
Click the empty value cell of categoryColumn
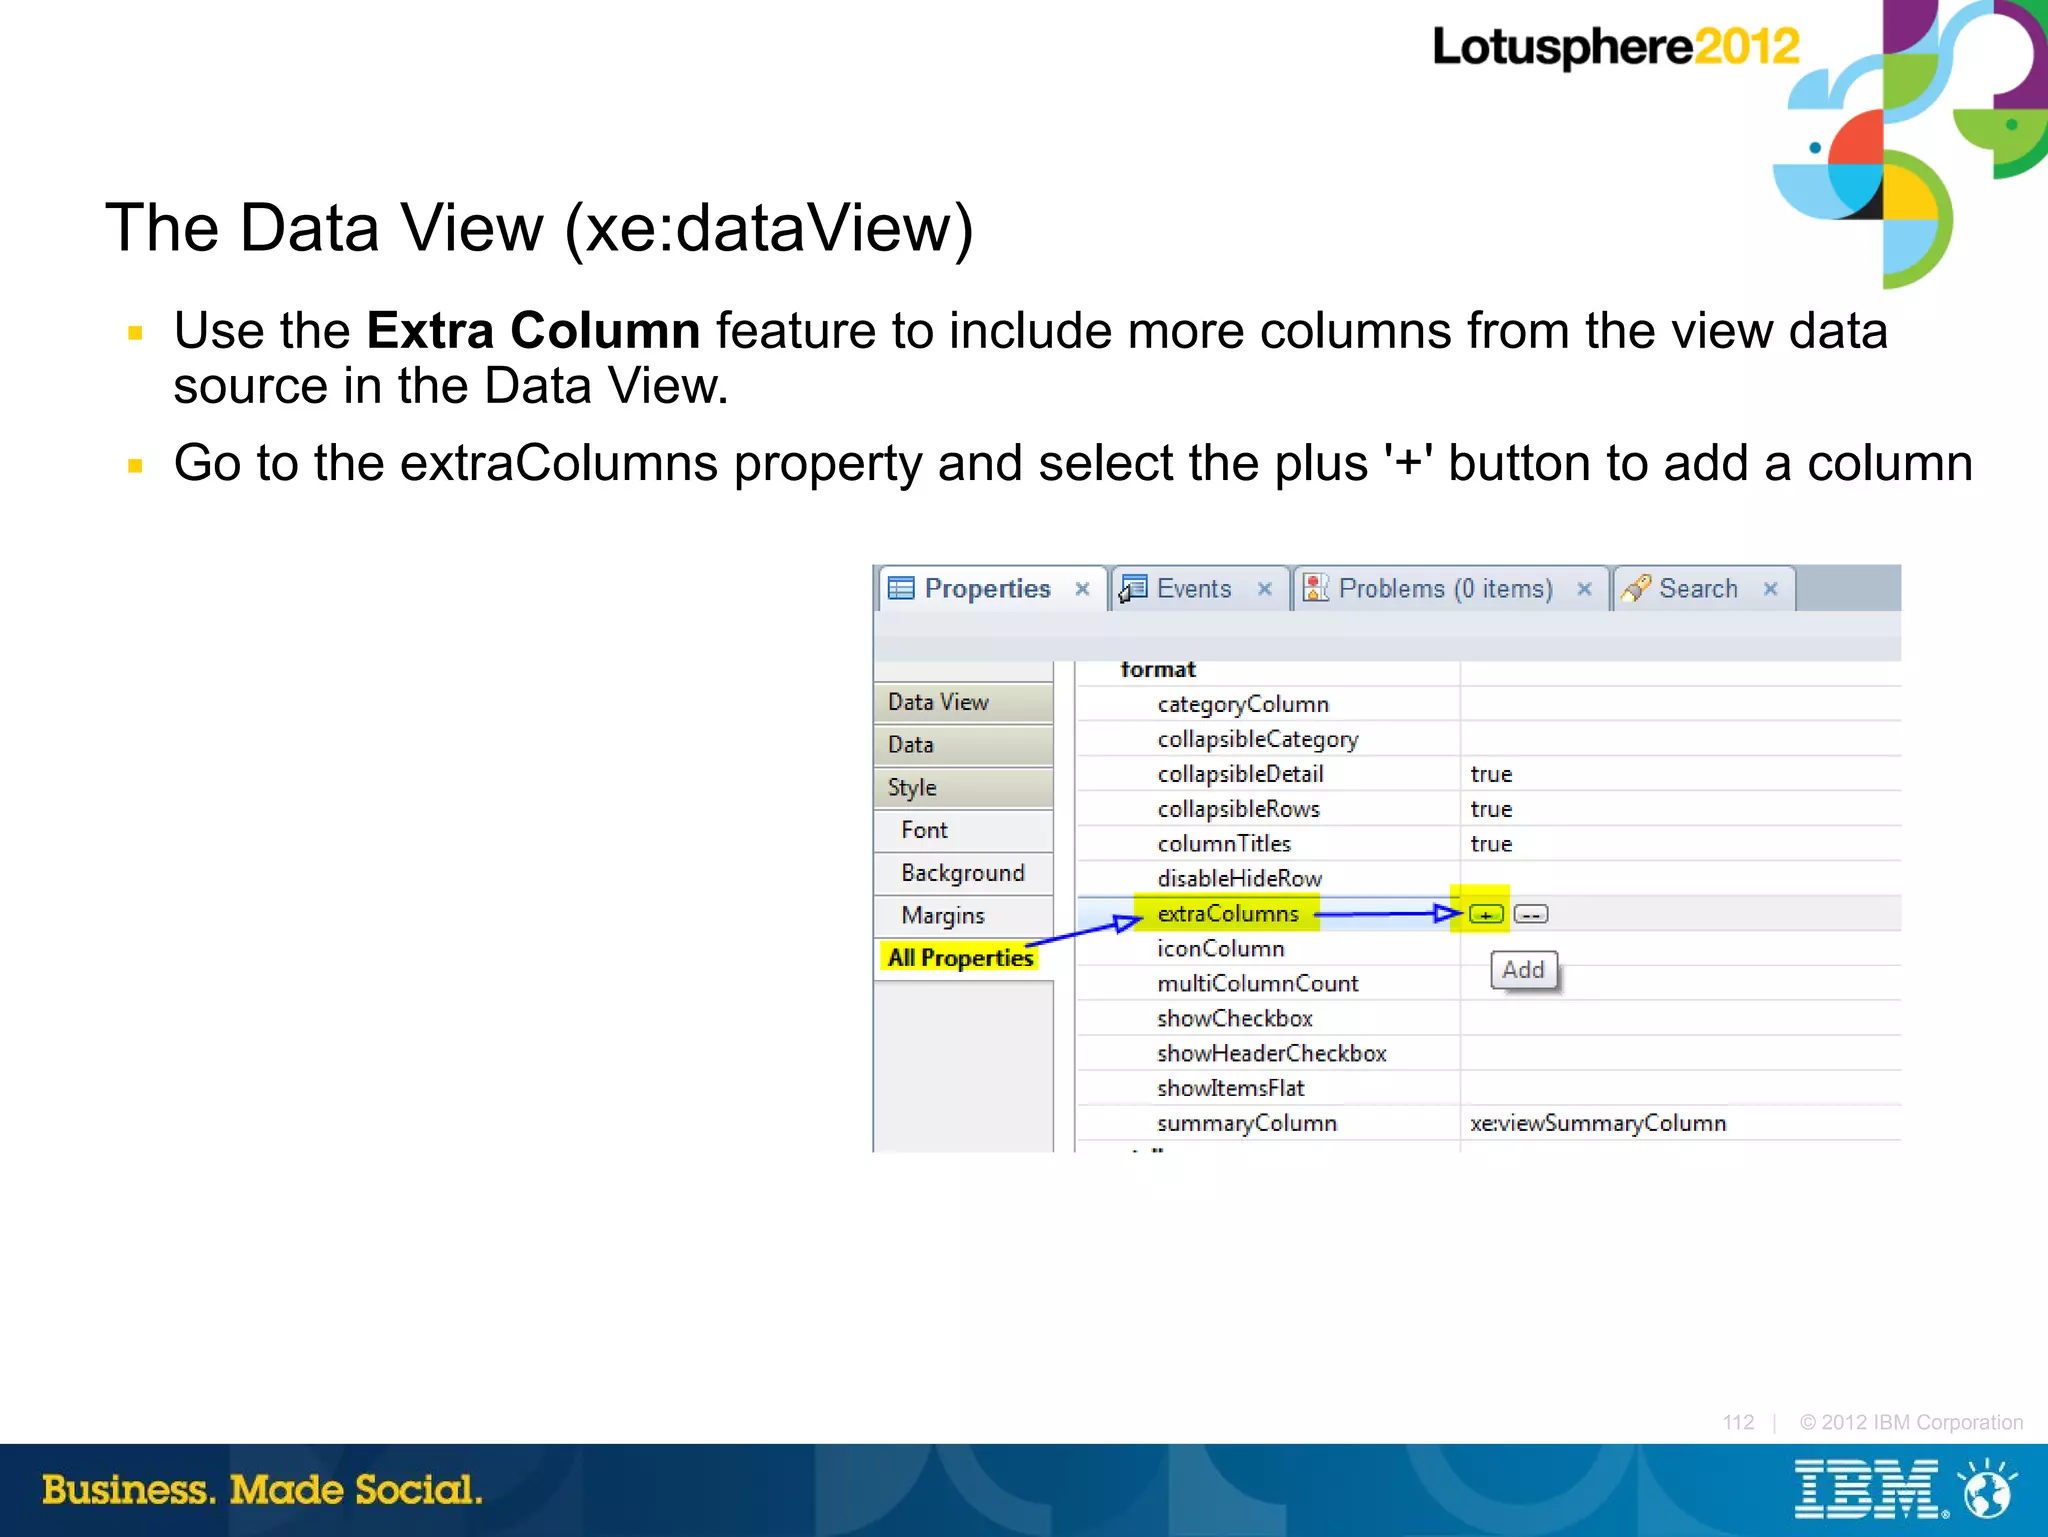click(x=1680, y=704)
